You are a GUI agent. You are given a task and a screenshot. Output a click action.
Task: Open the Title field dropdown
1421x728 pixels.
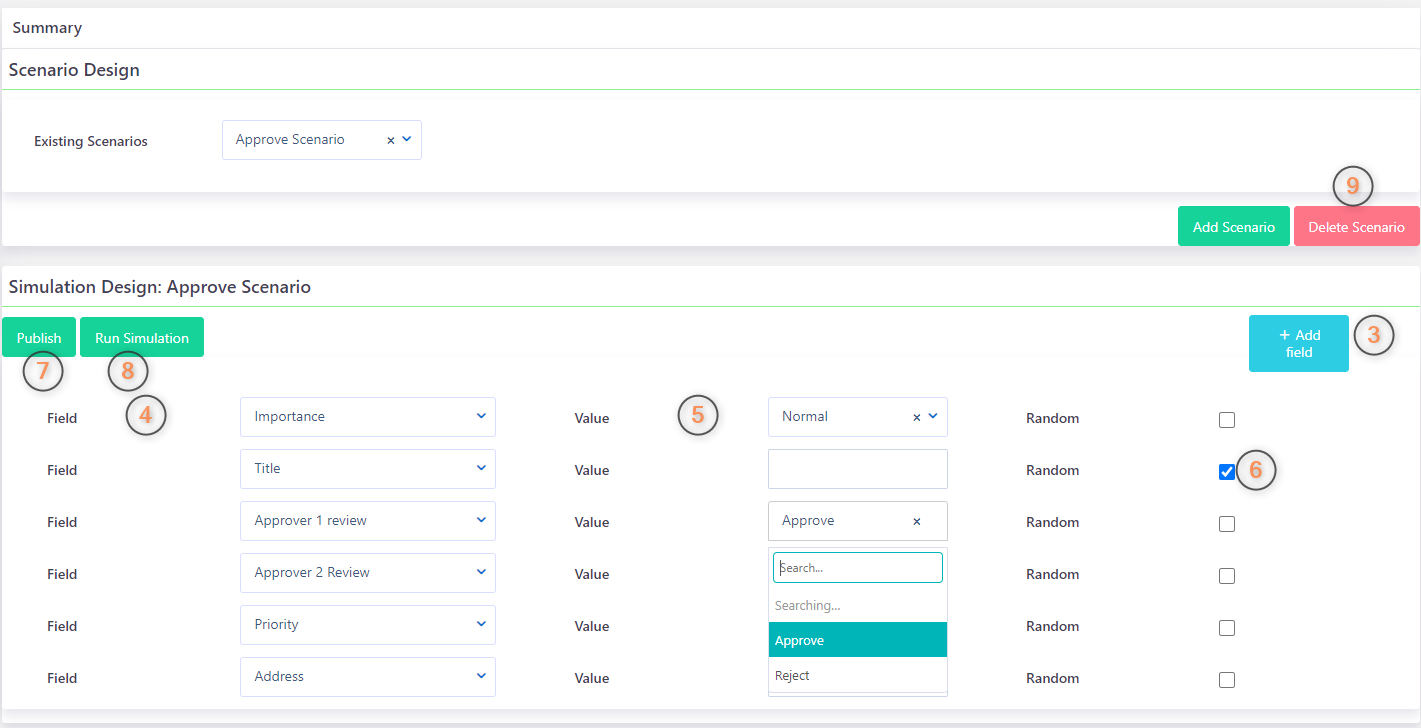coord(368,469)
